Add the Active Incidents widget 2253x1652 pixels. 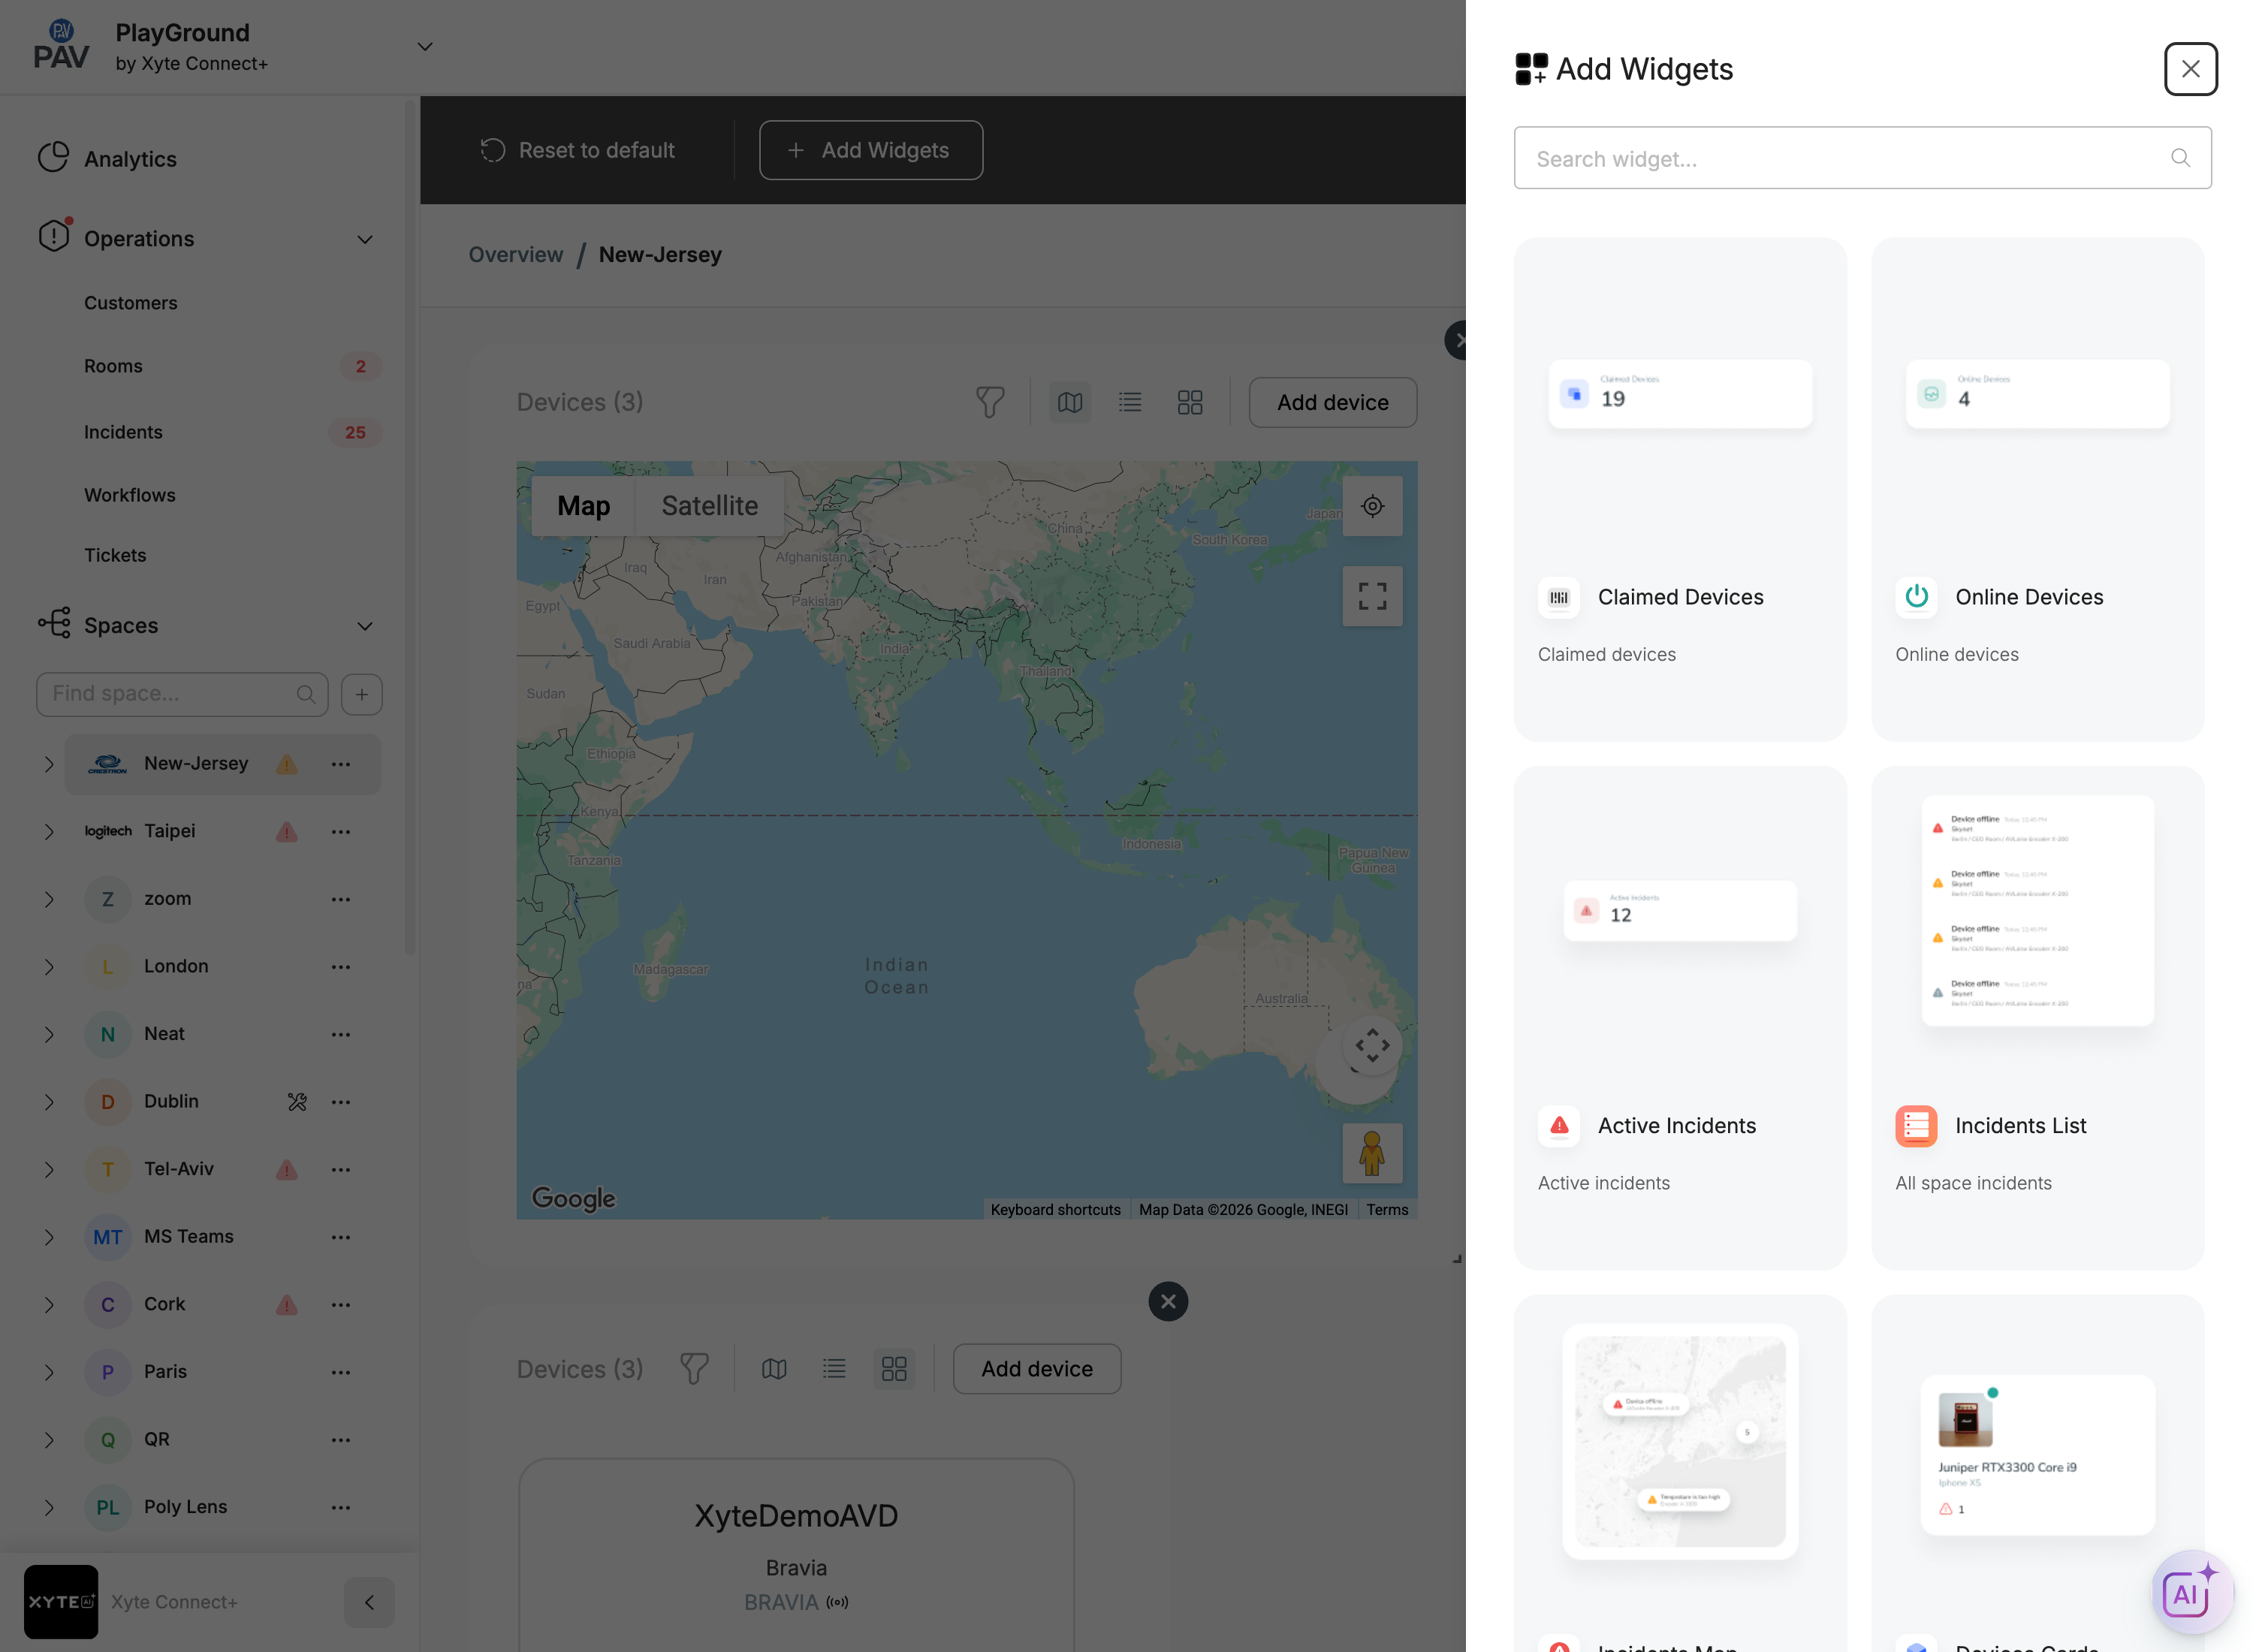pos(1680,1018)
